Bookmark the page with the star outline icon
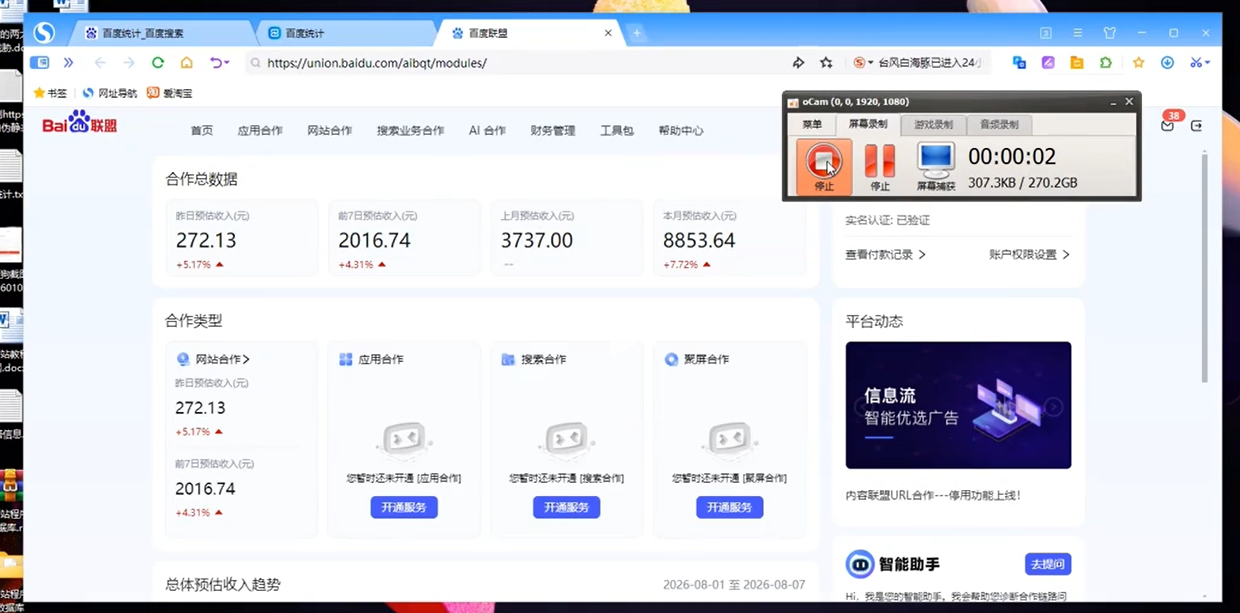The image size is (1240, 613). click(826, 62)
